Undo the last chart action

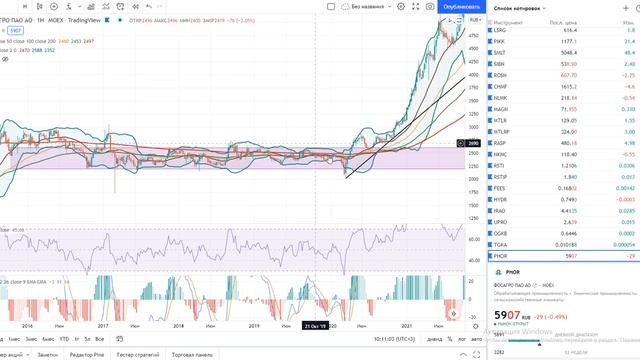pyautogui.click(x=149, y=7)
